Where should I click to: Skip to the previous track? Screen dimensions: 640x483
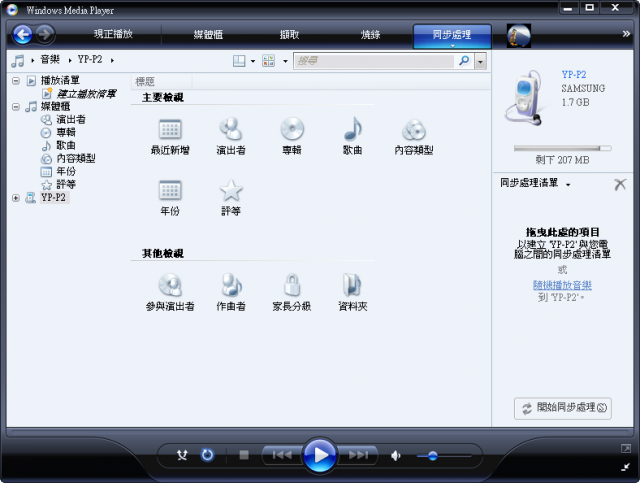pos(282,455)
